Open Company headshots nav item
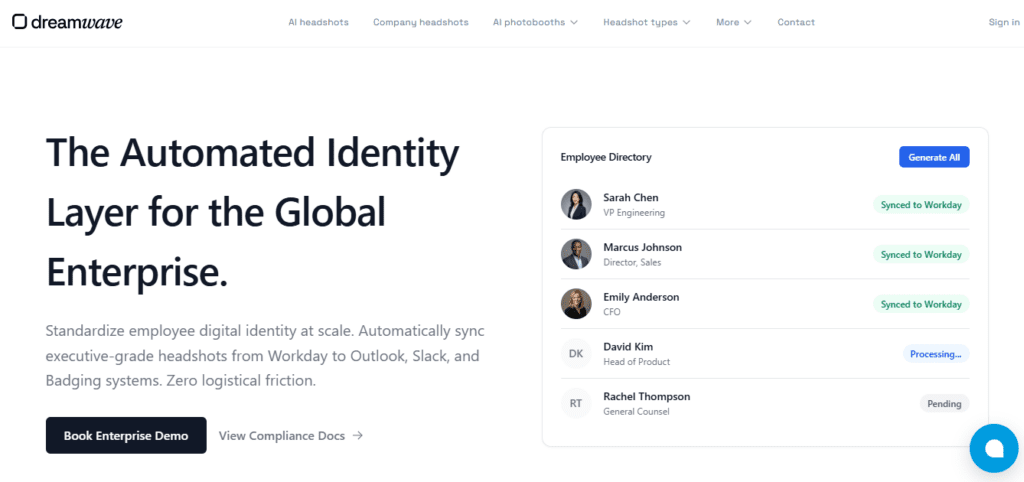The image size is (1024, 482). click(x=420, y=22)
